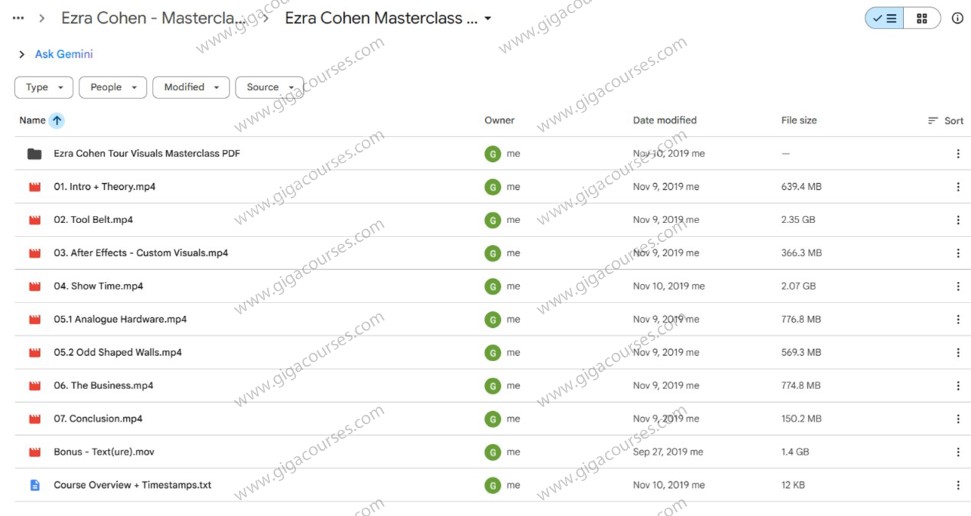View folder details info icon
971x516 pixels.
point(957,18)
